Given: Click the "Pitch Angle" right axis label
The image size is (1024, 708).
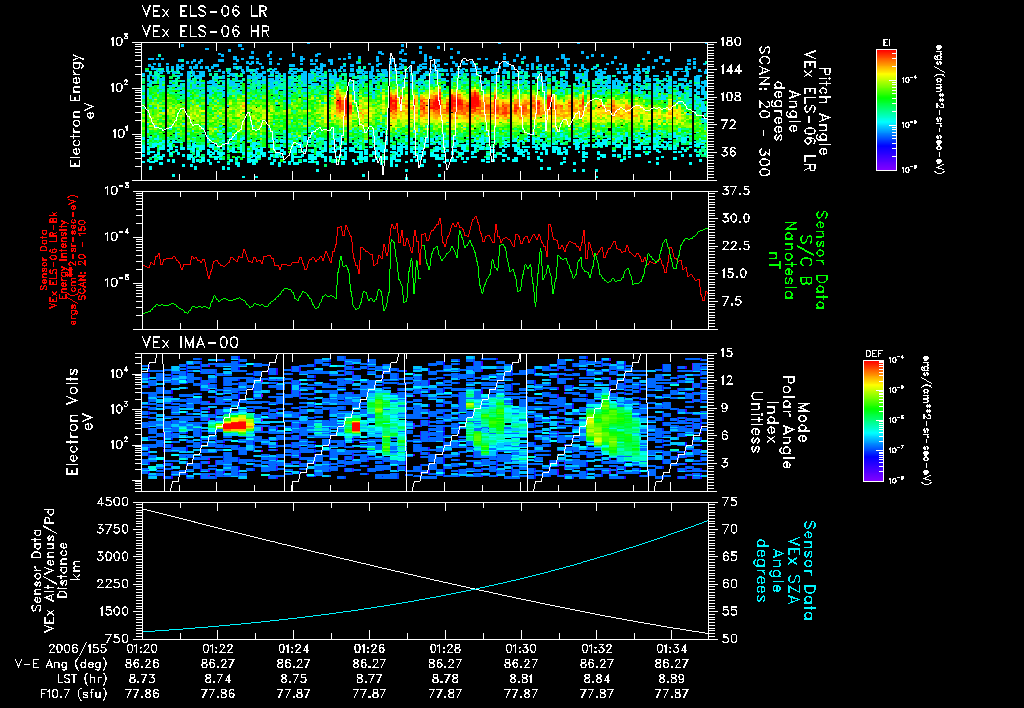Looking at the screenshot, I should pyautogui.click(x=825, y=112).
